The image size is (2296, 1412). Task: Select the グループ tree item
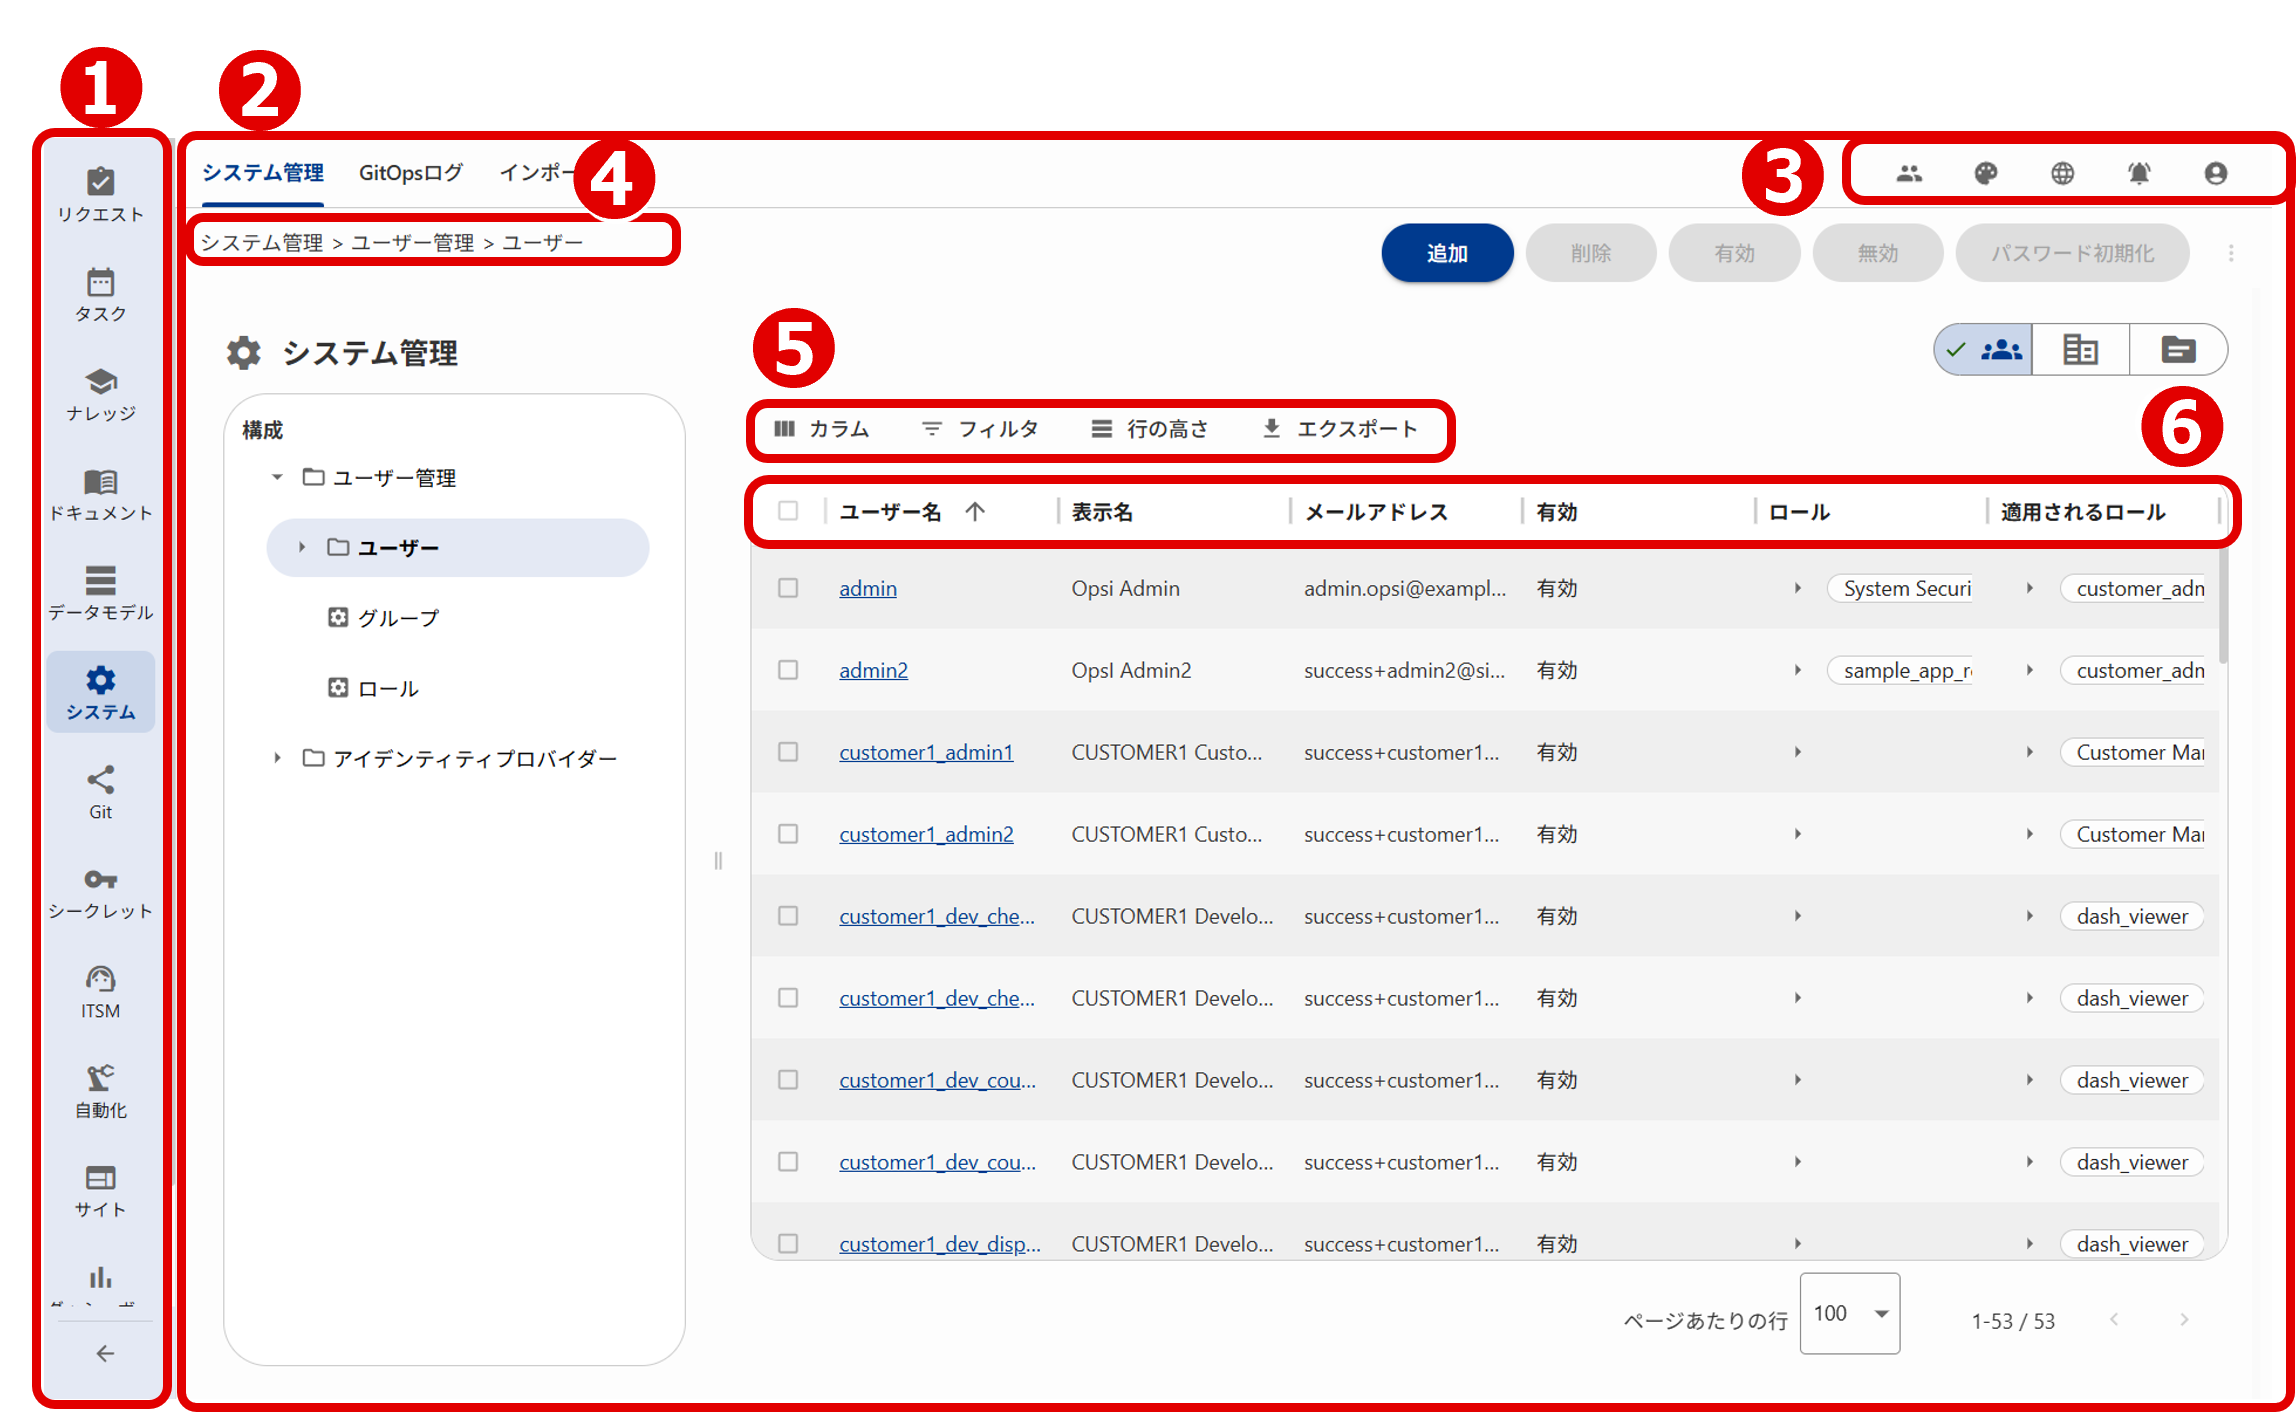398,618
